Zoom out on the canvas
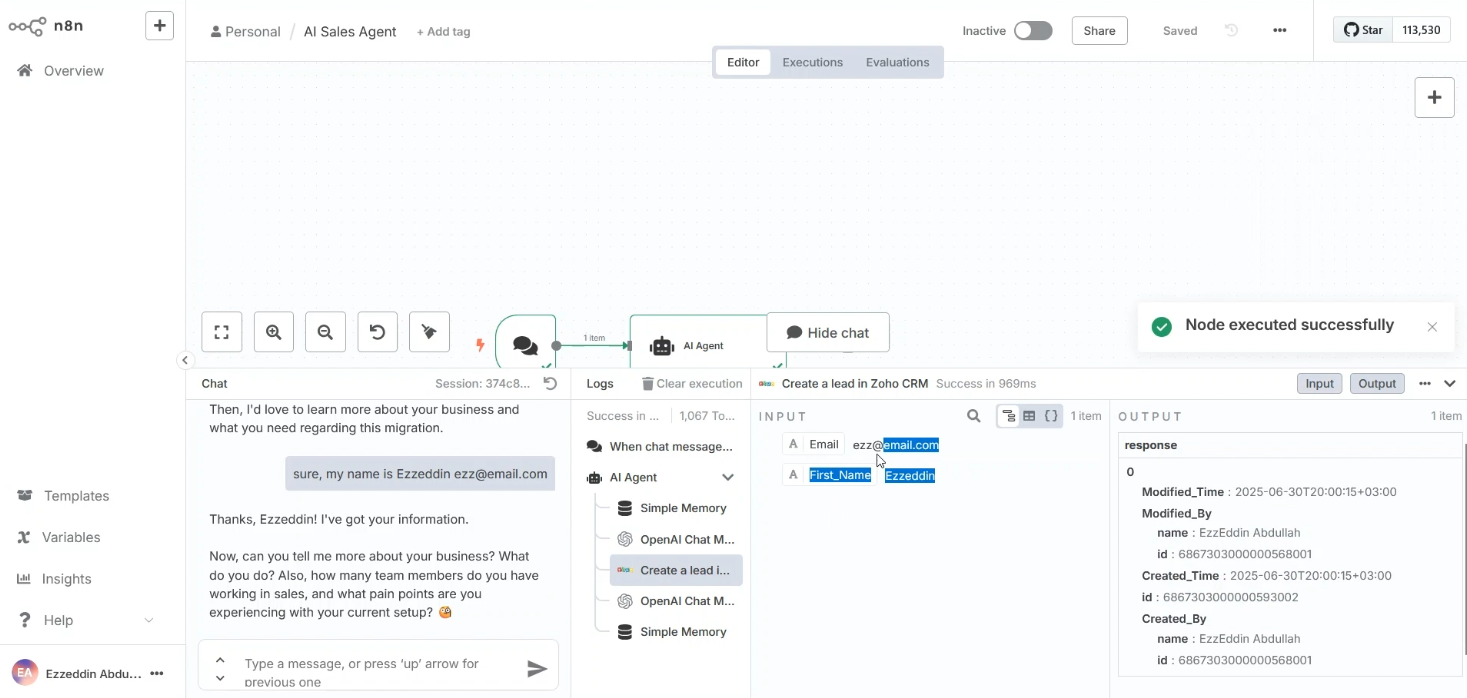The height and width of the screenshot is (698, 1467). tap(325, 332)
